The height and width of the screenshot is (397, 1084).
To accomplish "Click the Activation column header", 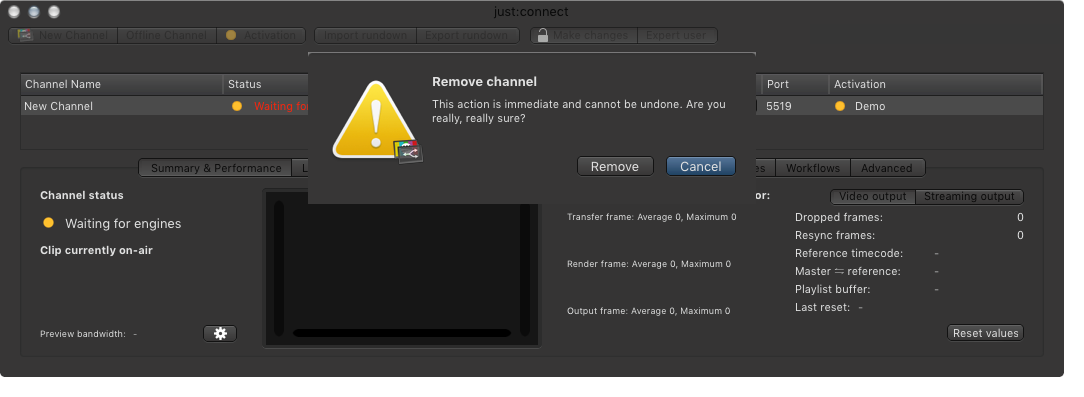I will point(935,84).
